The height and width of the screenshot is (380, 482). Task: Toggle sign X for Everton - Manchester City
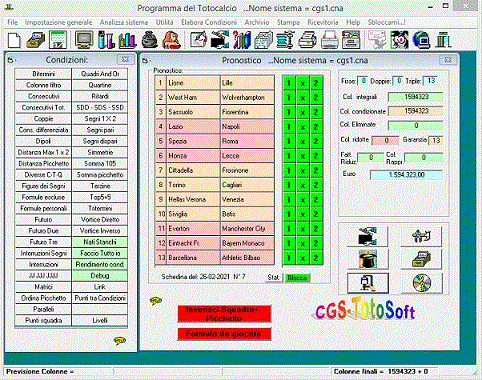pyautogui.click(x=302, y=229)
